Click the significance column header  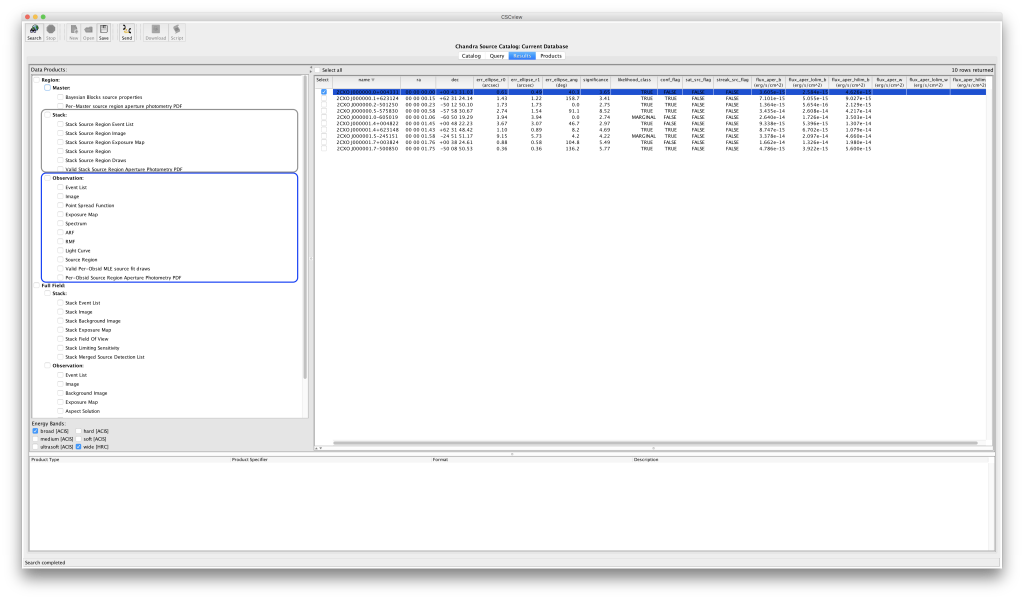596,82
